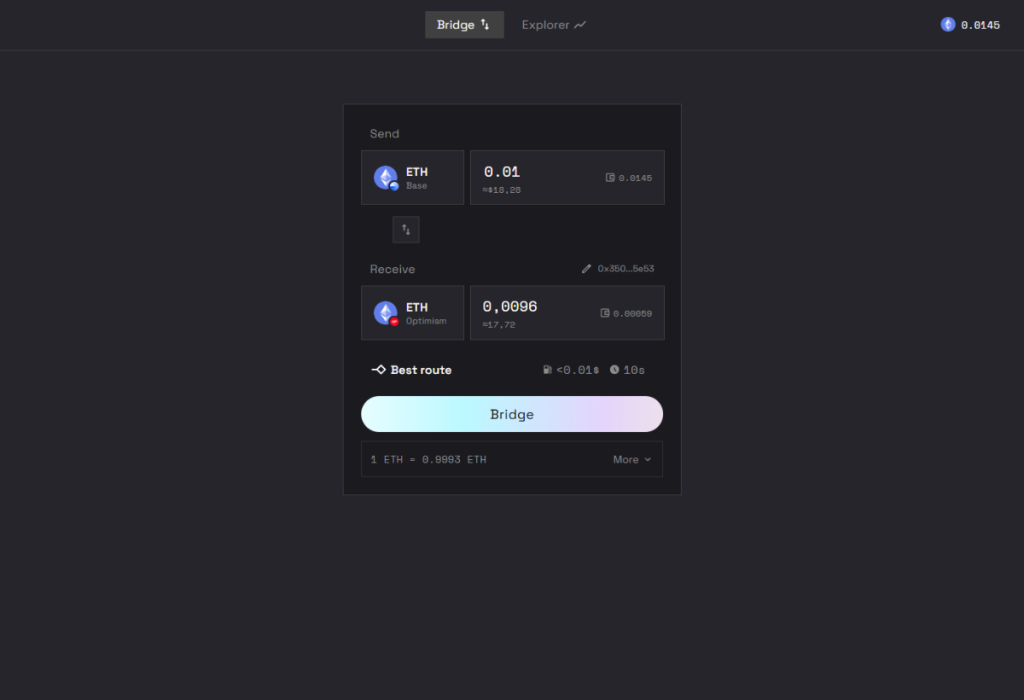Click the Base ETH token logo
Screen dimensions: 1024x700
coord(386,178)
